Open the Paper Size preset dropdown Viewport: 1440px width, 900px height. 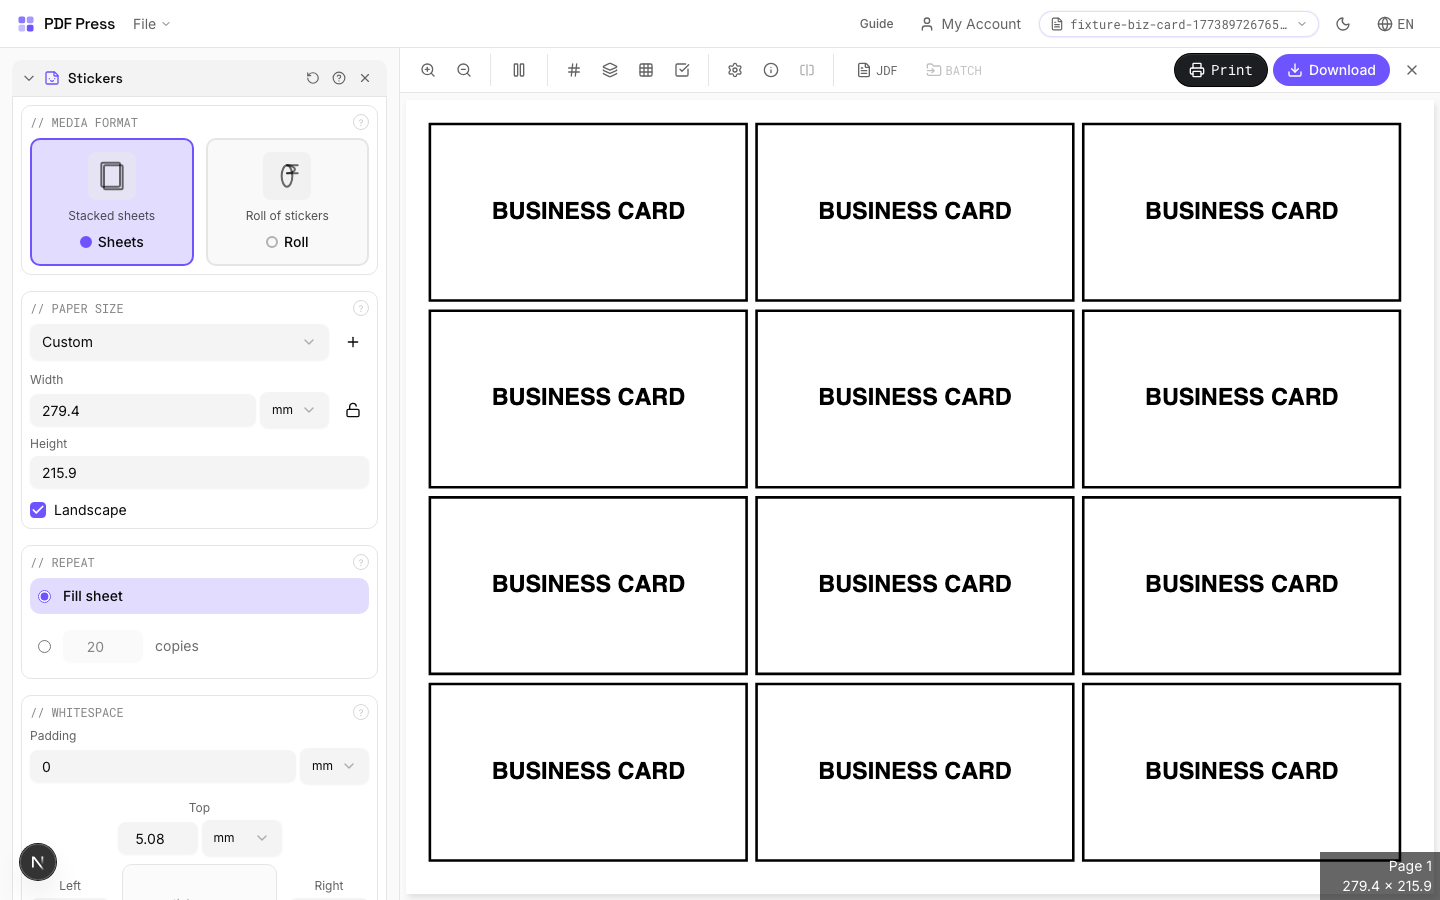pyautogui.click(x=179, y=342)
